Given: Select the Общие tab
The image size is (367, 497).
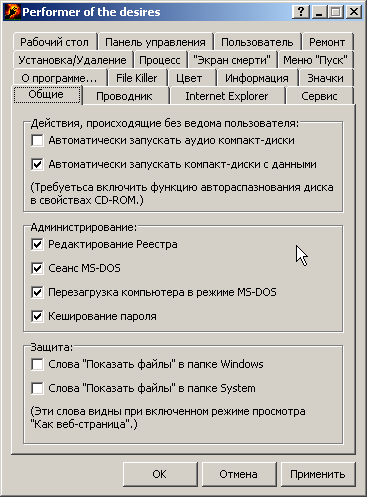Looking at the screenshot, I should click(x=46, y=95).
